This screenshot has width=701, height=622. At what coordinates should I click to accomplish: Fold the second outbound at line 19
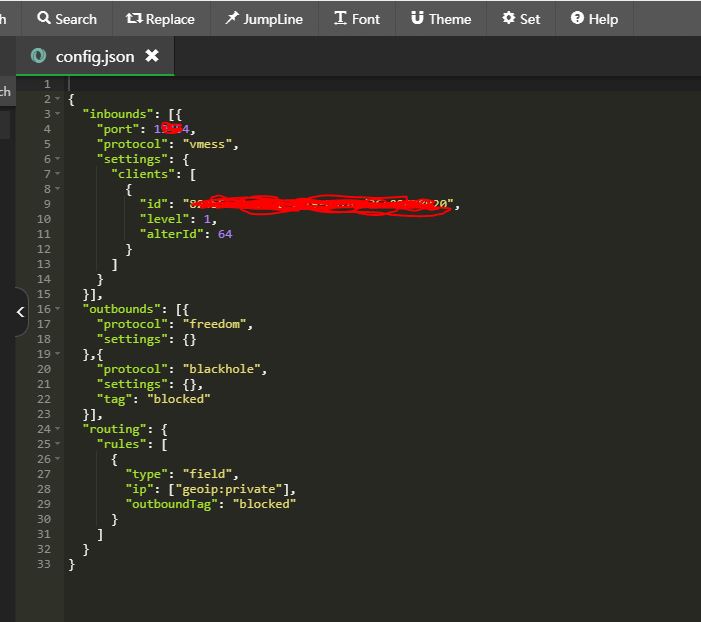(58, 354)
